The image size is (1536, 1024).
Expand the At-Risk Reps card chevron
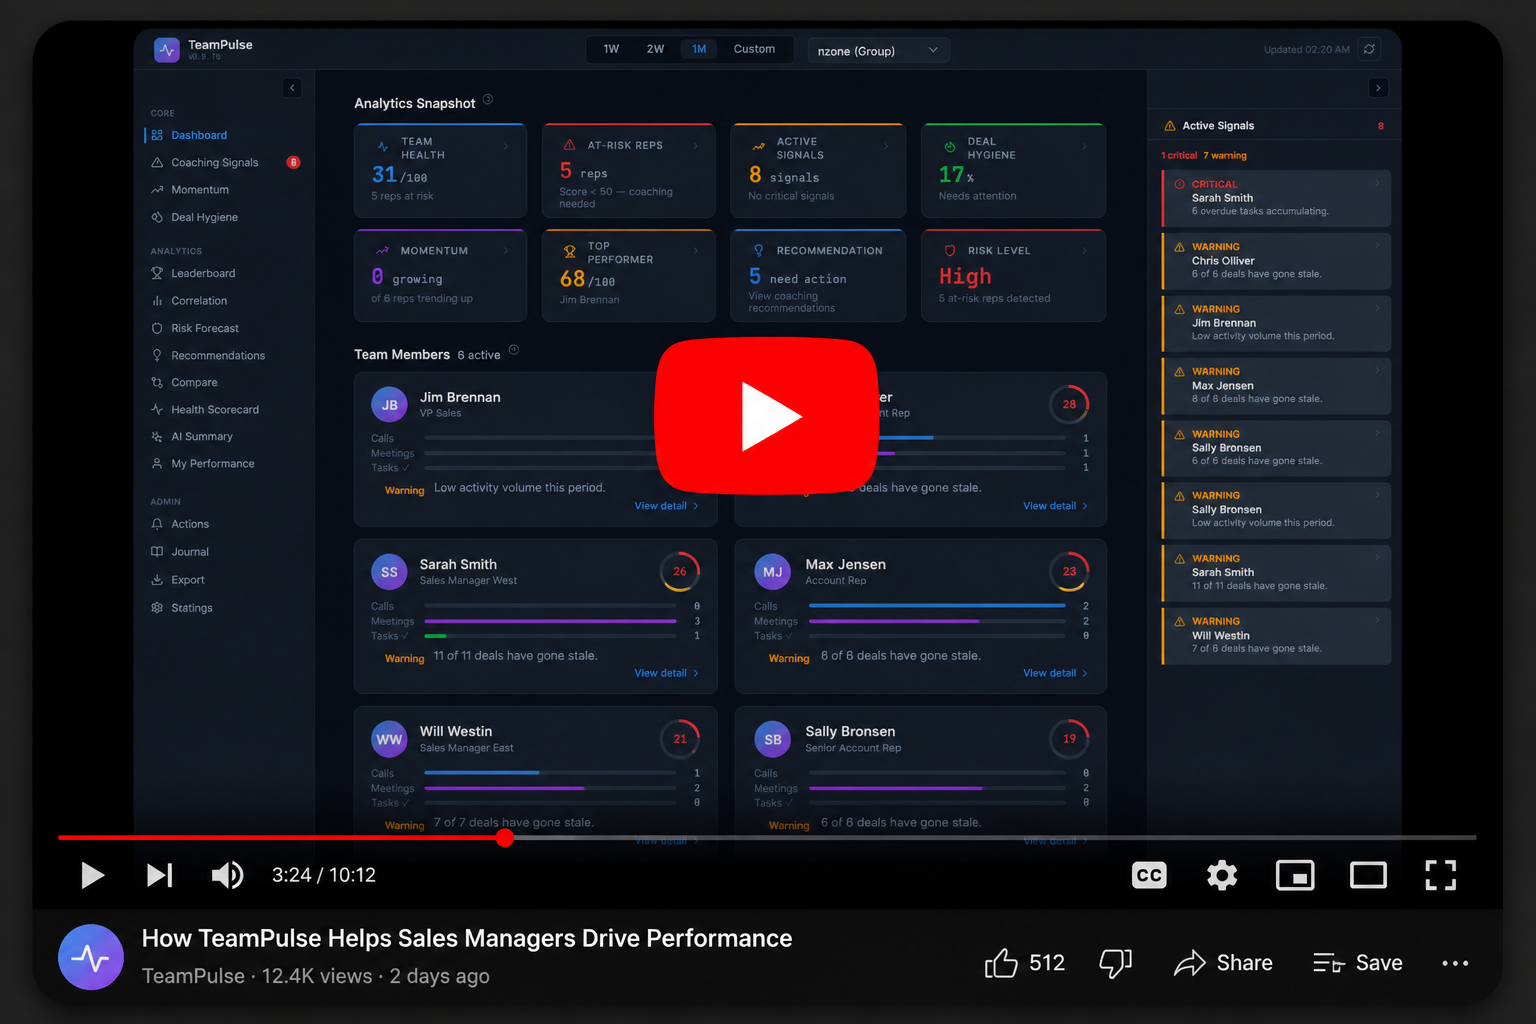[x=695, y=146]
